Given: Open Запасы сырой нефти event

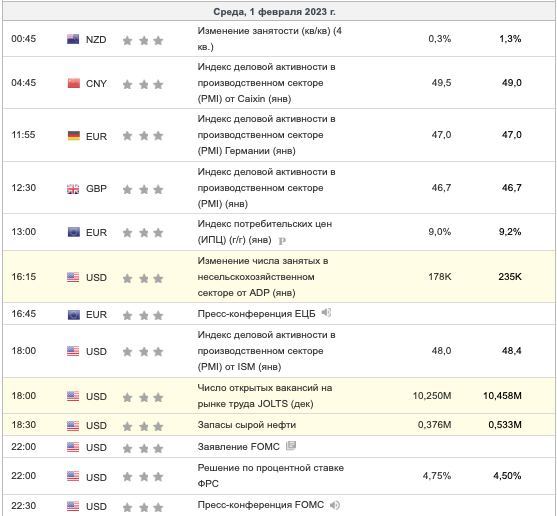Looking at the screenshot, I should [x=247, y=425].
